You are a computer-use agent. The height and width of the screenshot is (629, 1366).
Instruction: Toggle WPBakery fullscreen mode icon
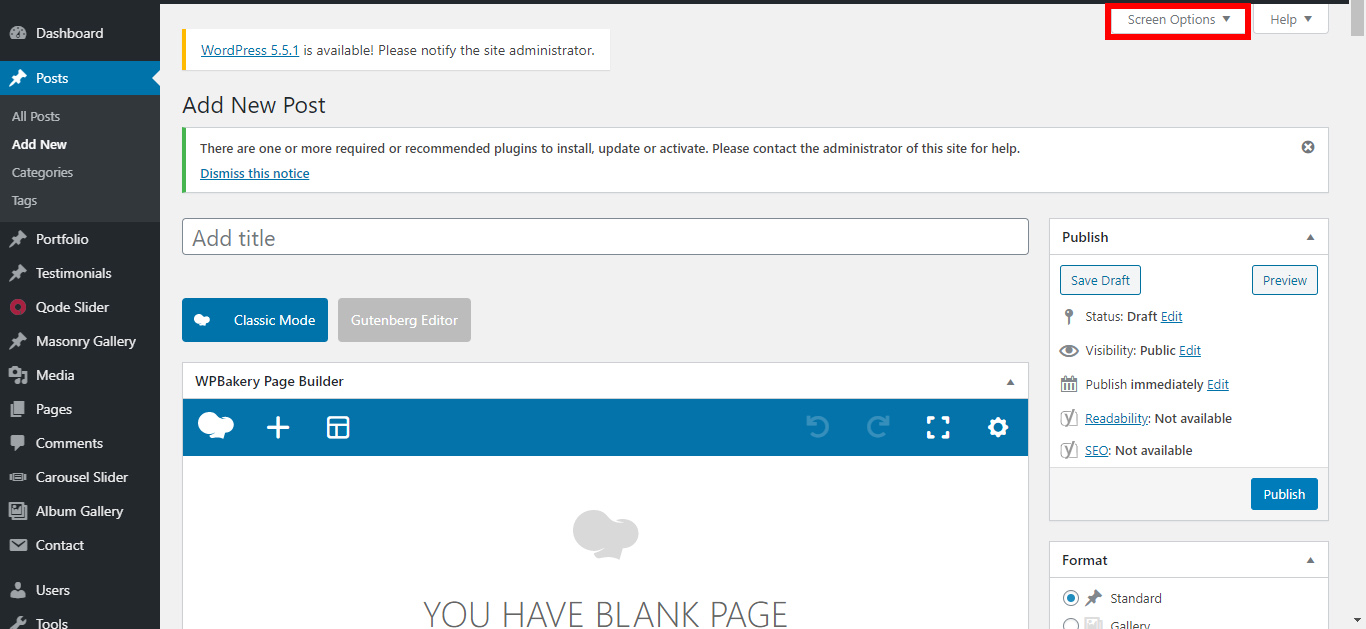click(x=938, y=428)
